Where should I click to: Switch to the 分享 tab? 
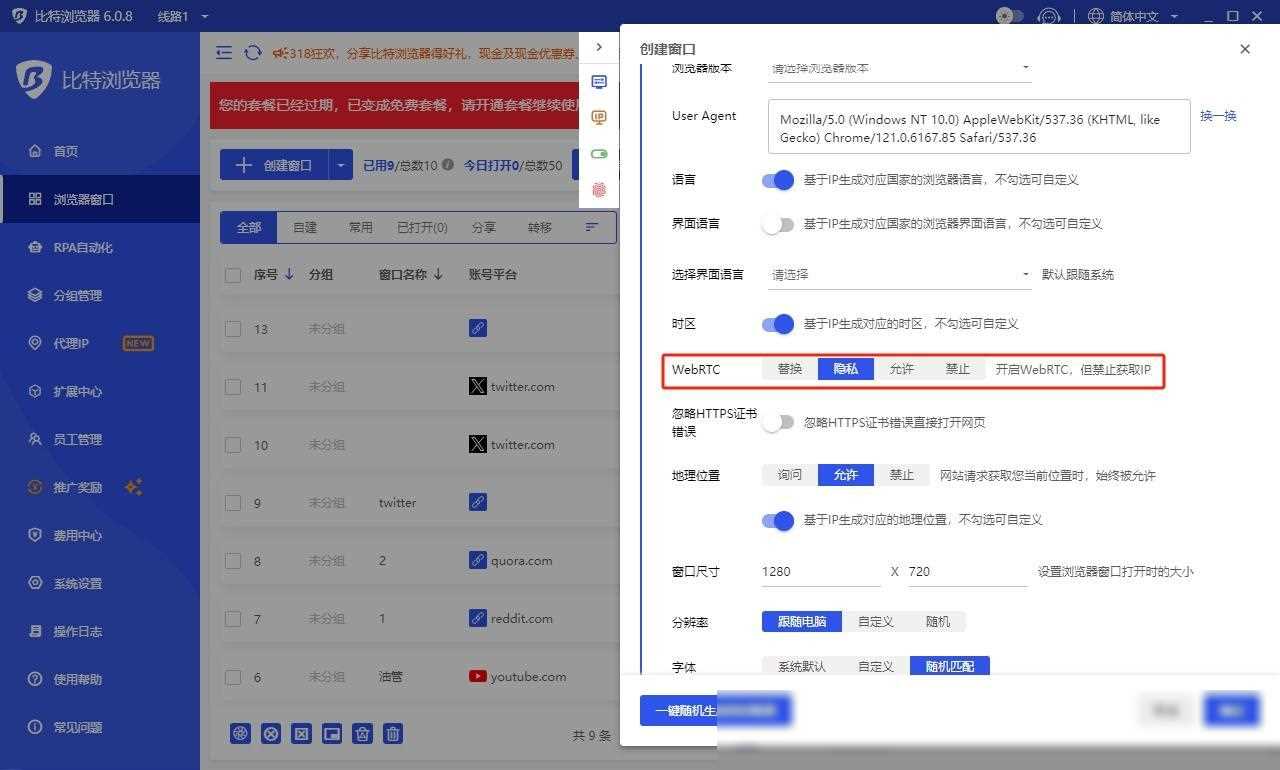[484, 227]
